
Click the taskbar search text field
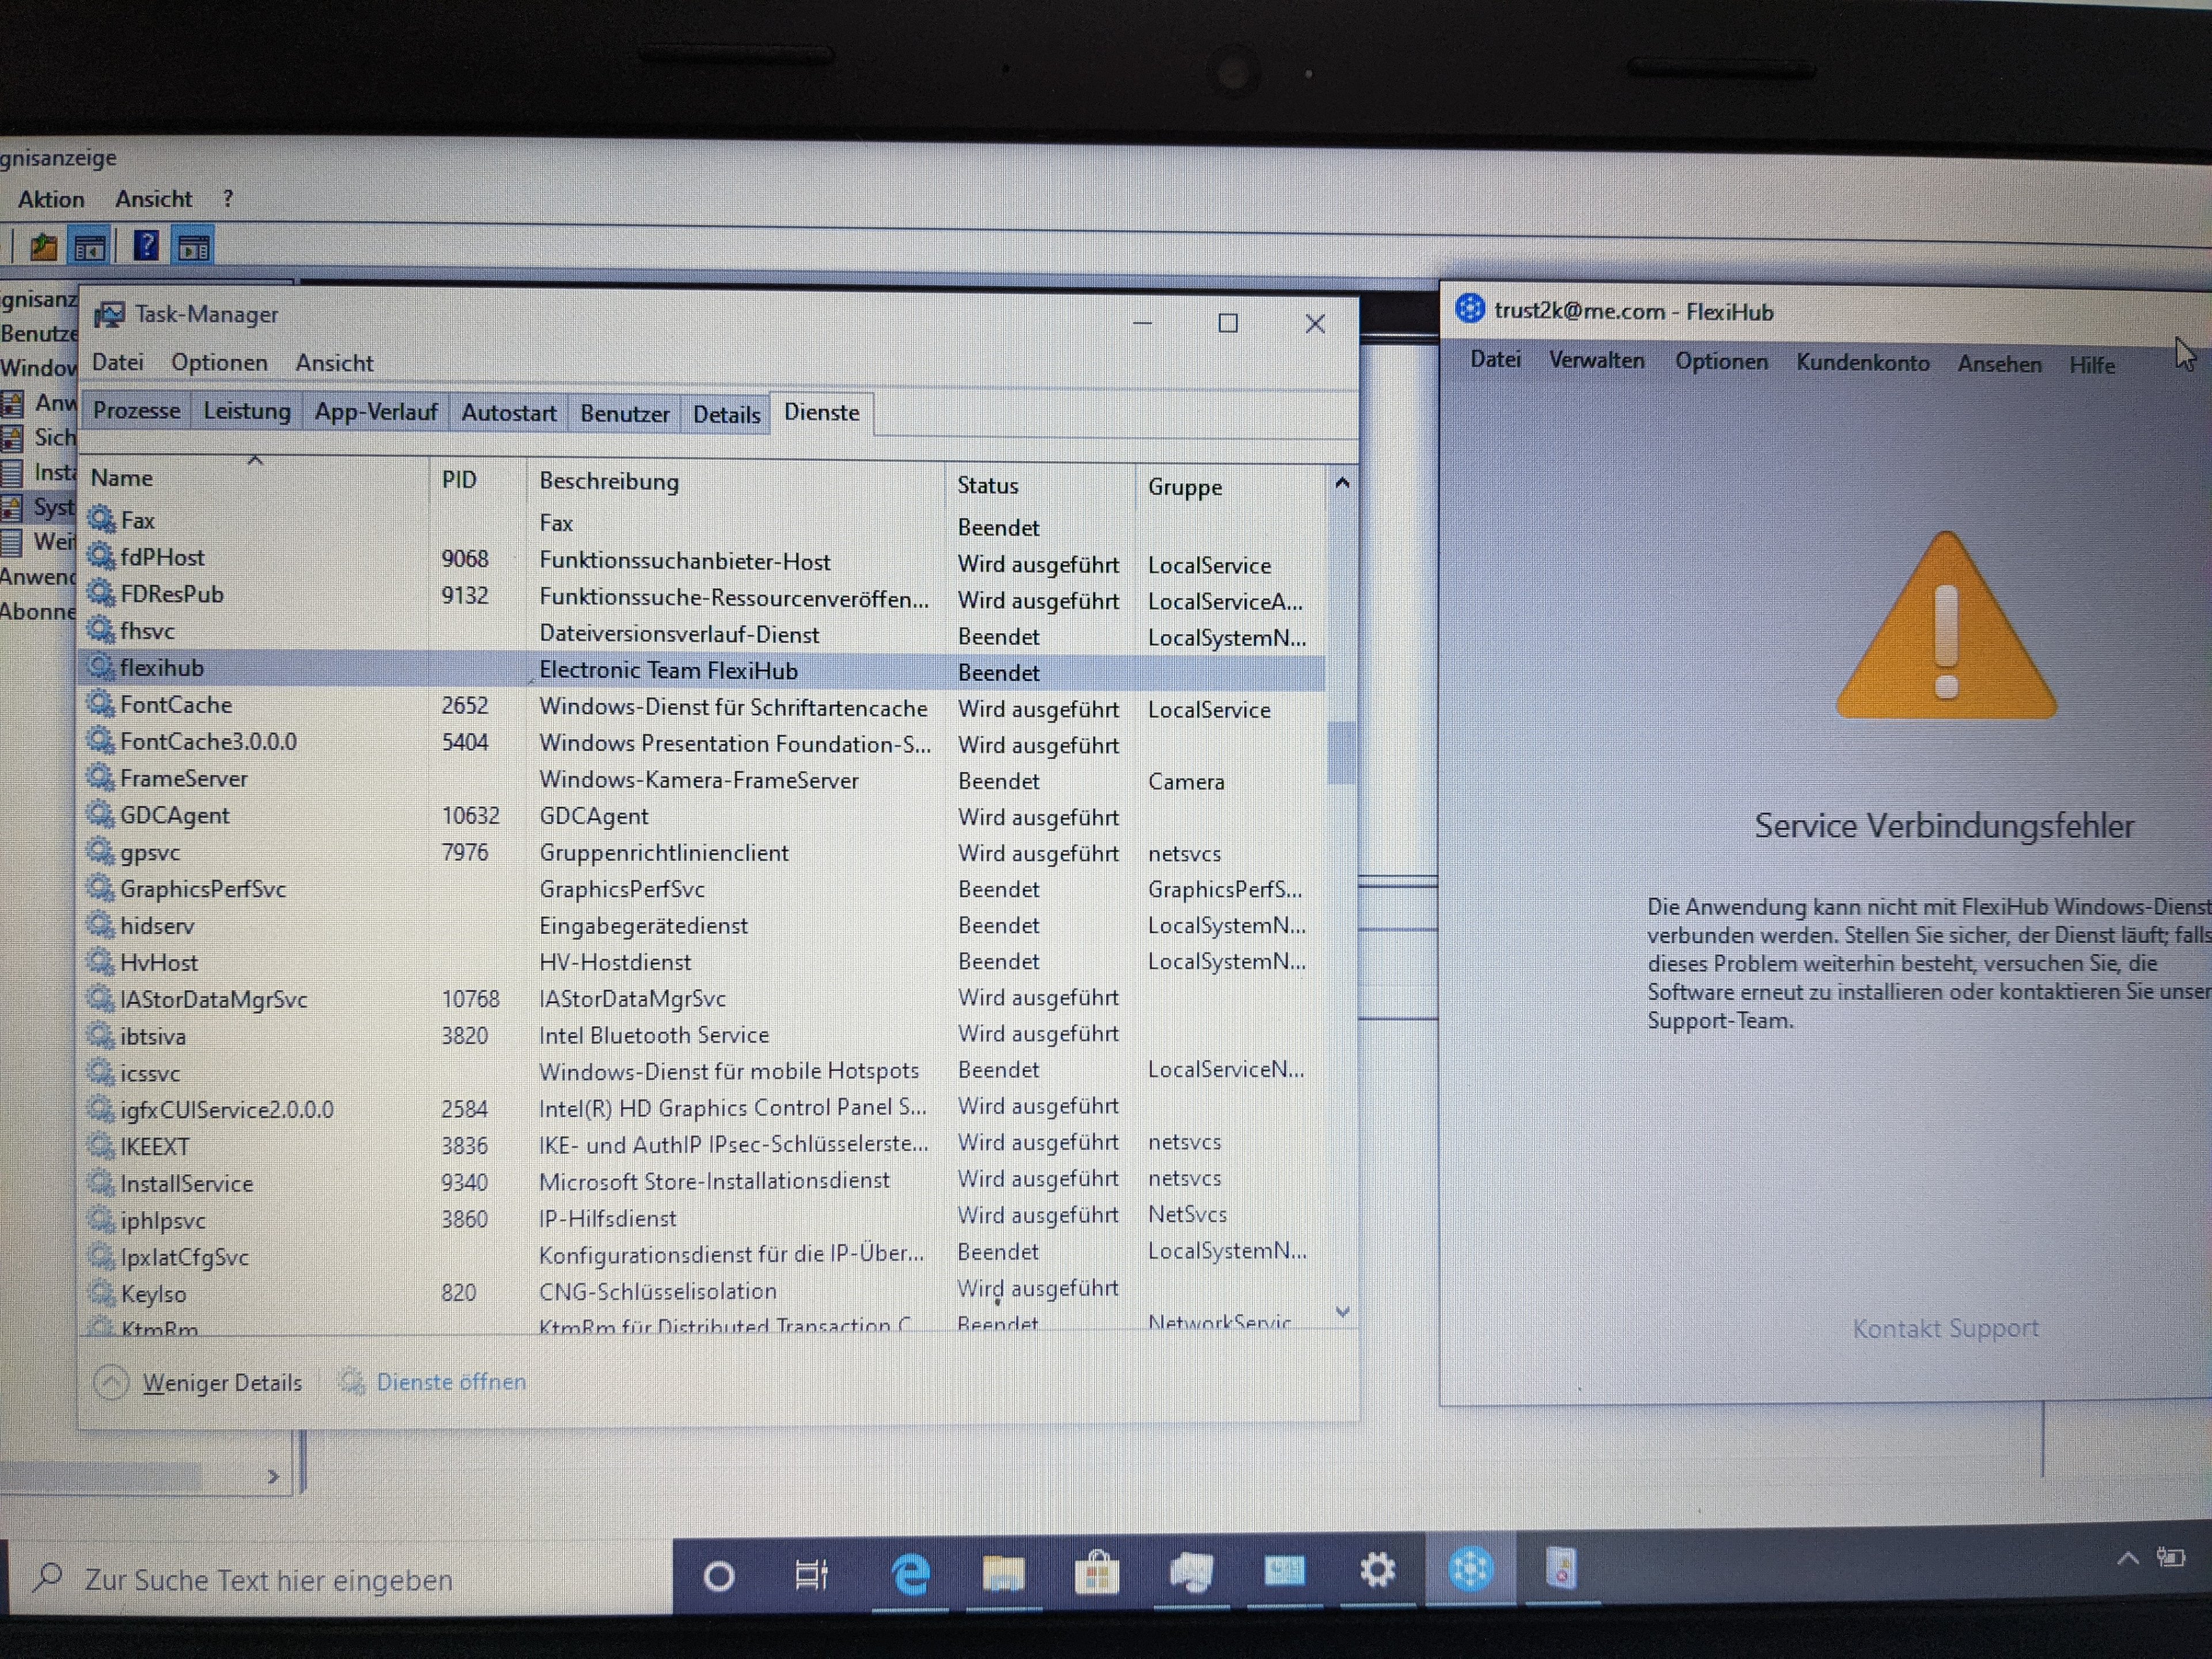(x=268, y=1580)
